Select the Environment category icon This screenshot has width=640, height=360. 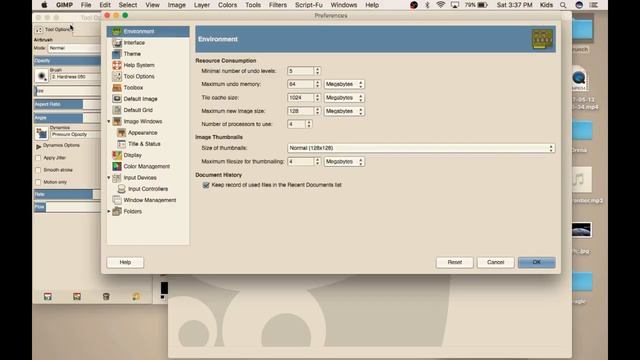[x=117, y=31]
